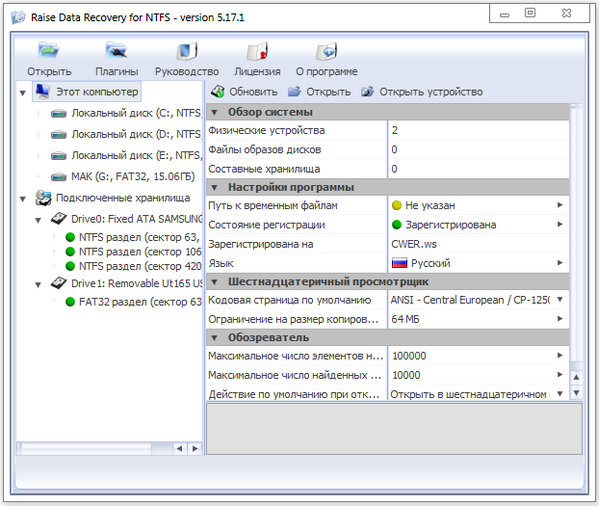Click the disk icon of Drive1 Removable
The width and height of the screenshot is (599, 506).
click(58, 283)
